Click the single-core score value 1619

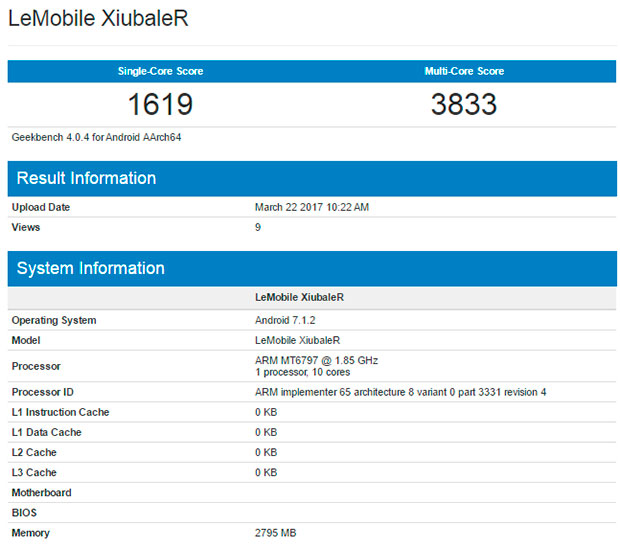pyautogui.click(x=159, y=104)
